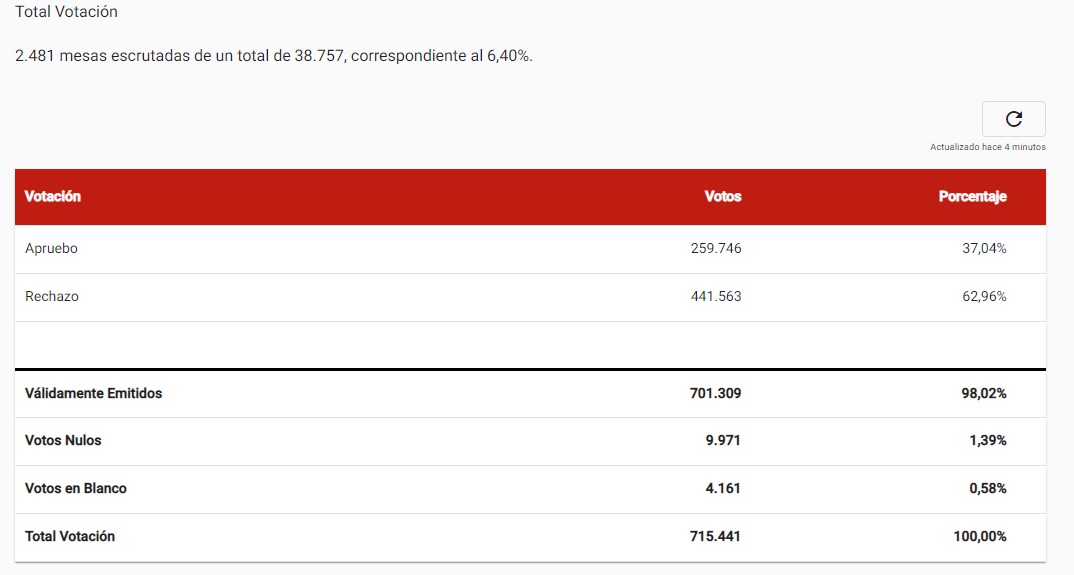Click the Votos Nulos row label
1074x575 pixels.
(63, 441)
